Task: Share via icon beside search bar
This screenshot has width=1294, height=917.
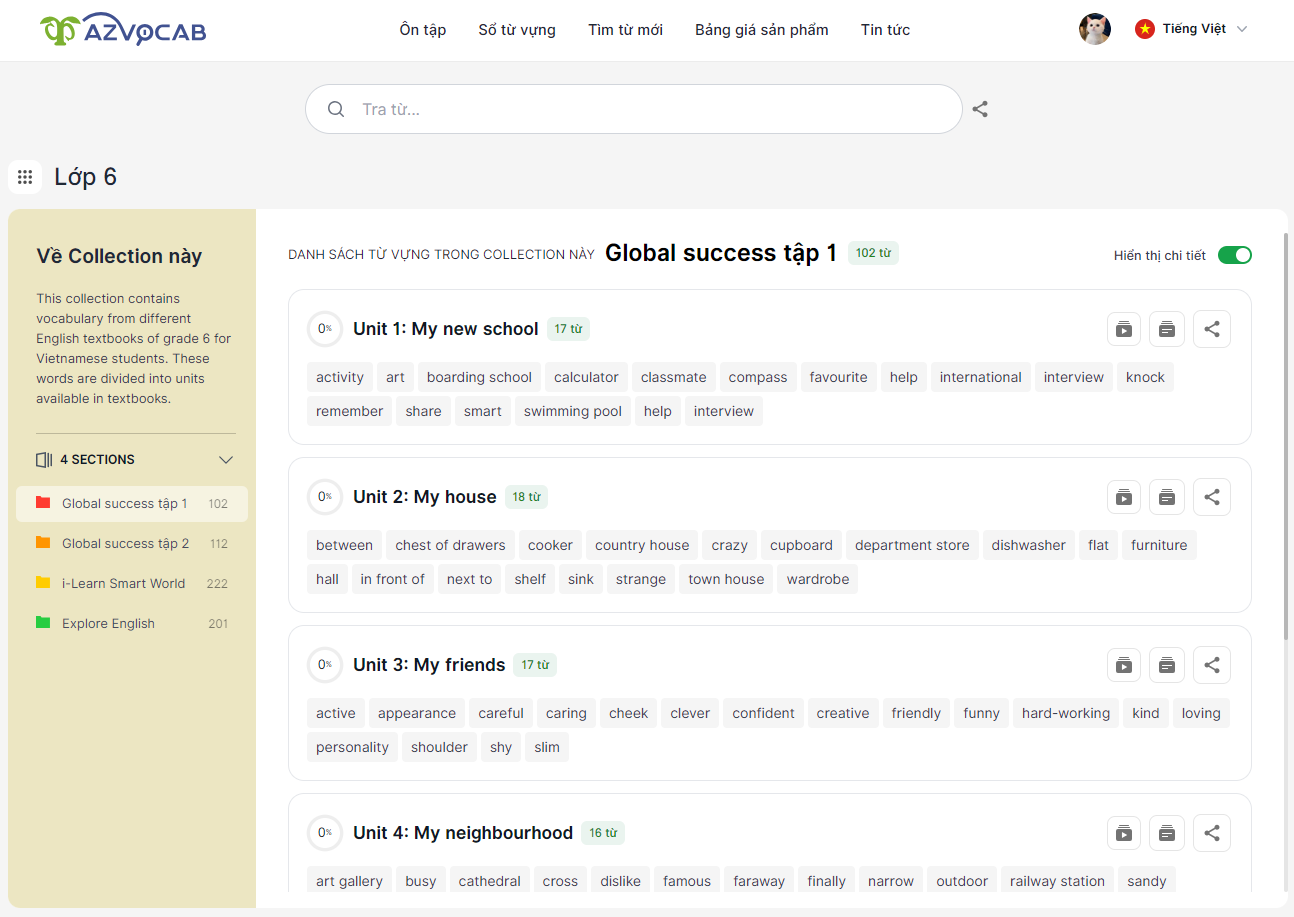Action: (x=980, y=109)
